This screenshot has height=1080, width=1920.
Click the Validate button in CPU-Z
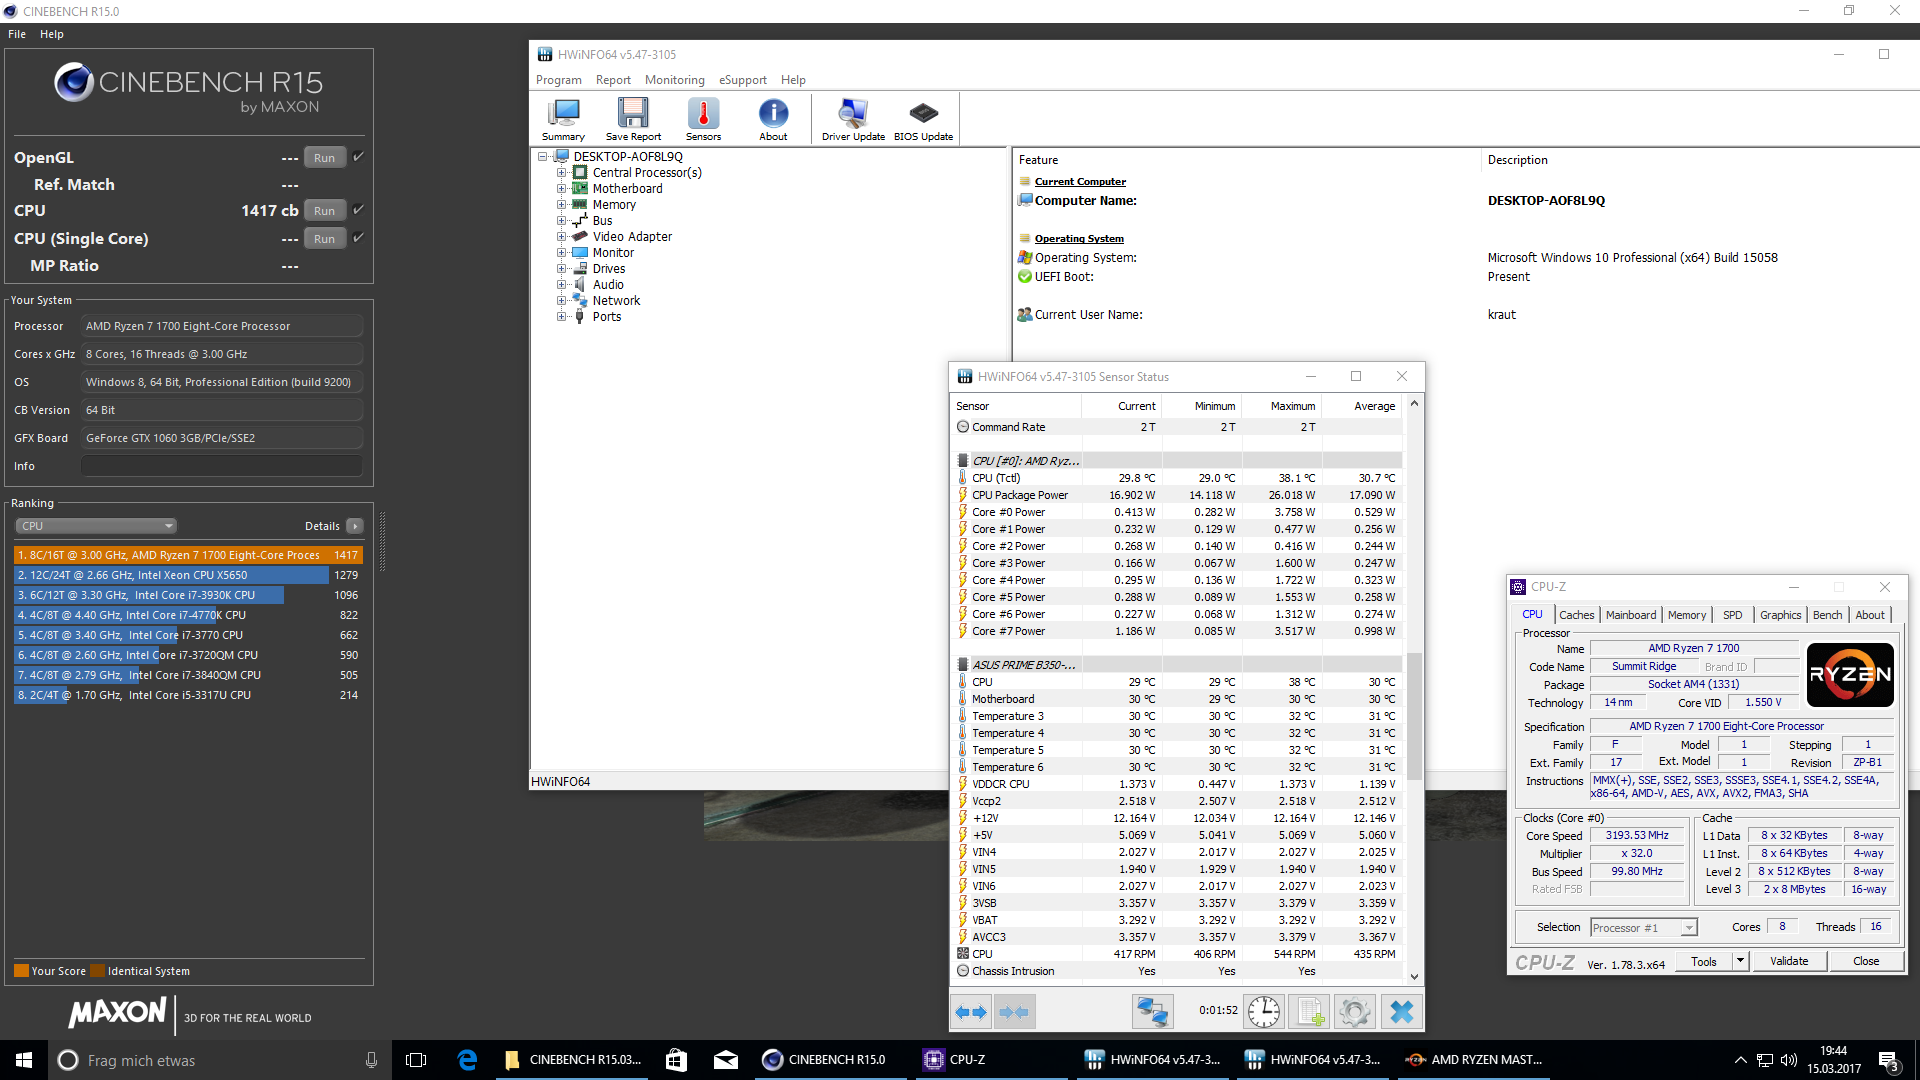(1788, 961)
